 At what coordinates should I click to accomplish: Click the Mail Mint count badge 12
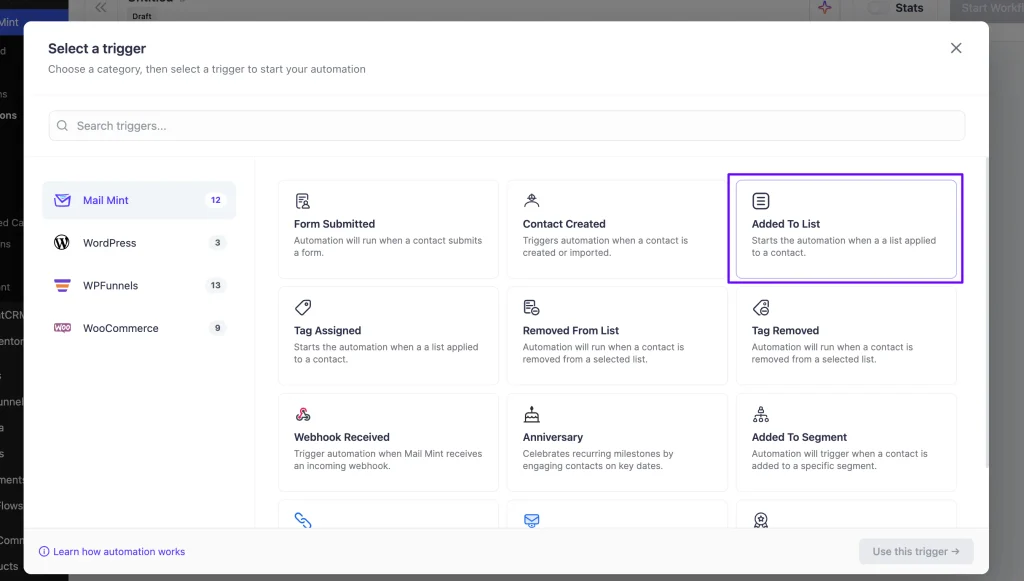[216, 200]
